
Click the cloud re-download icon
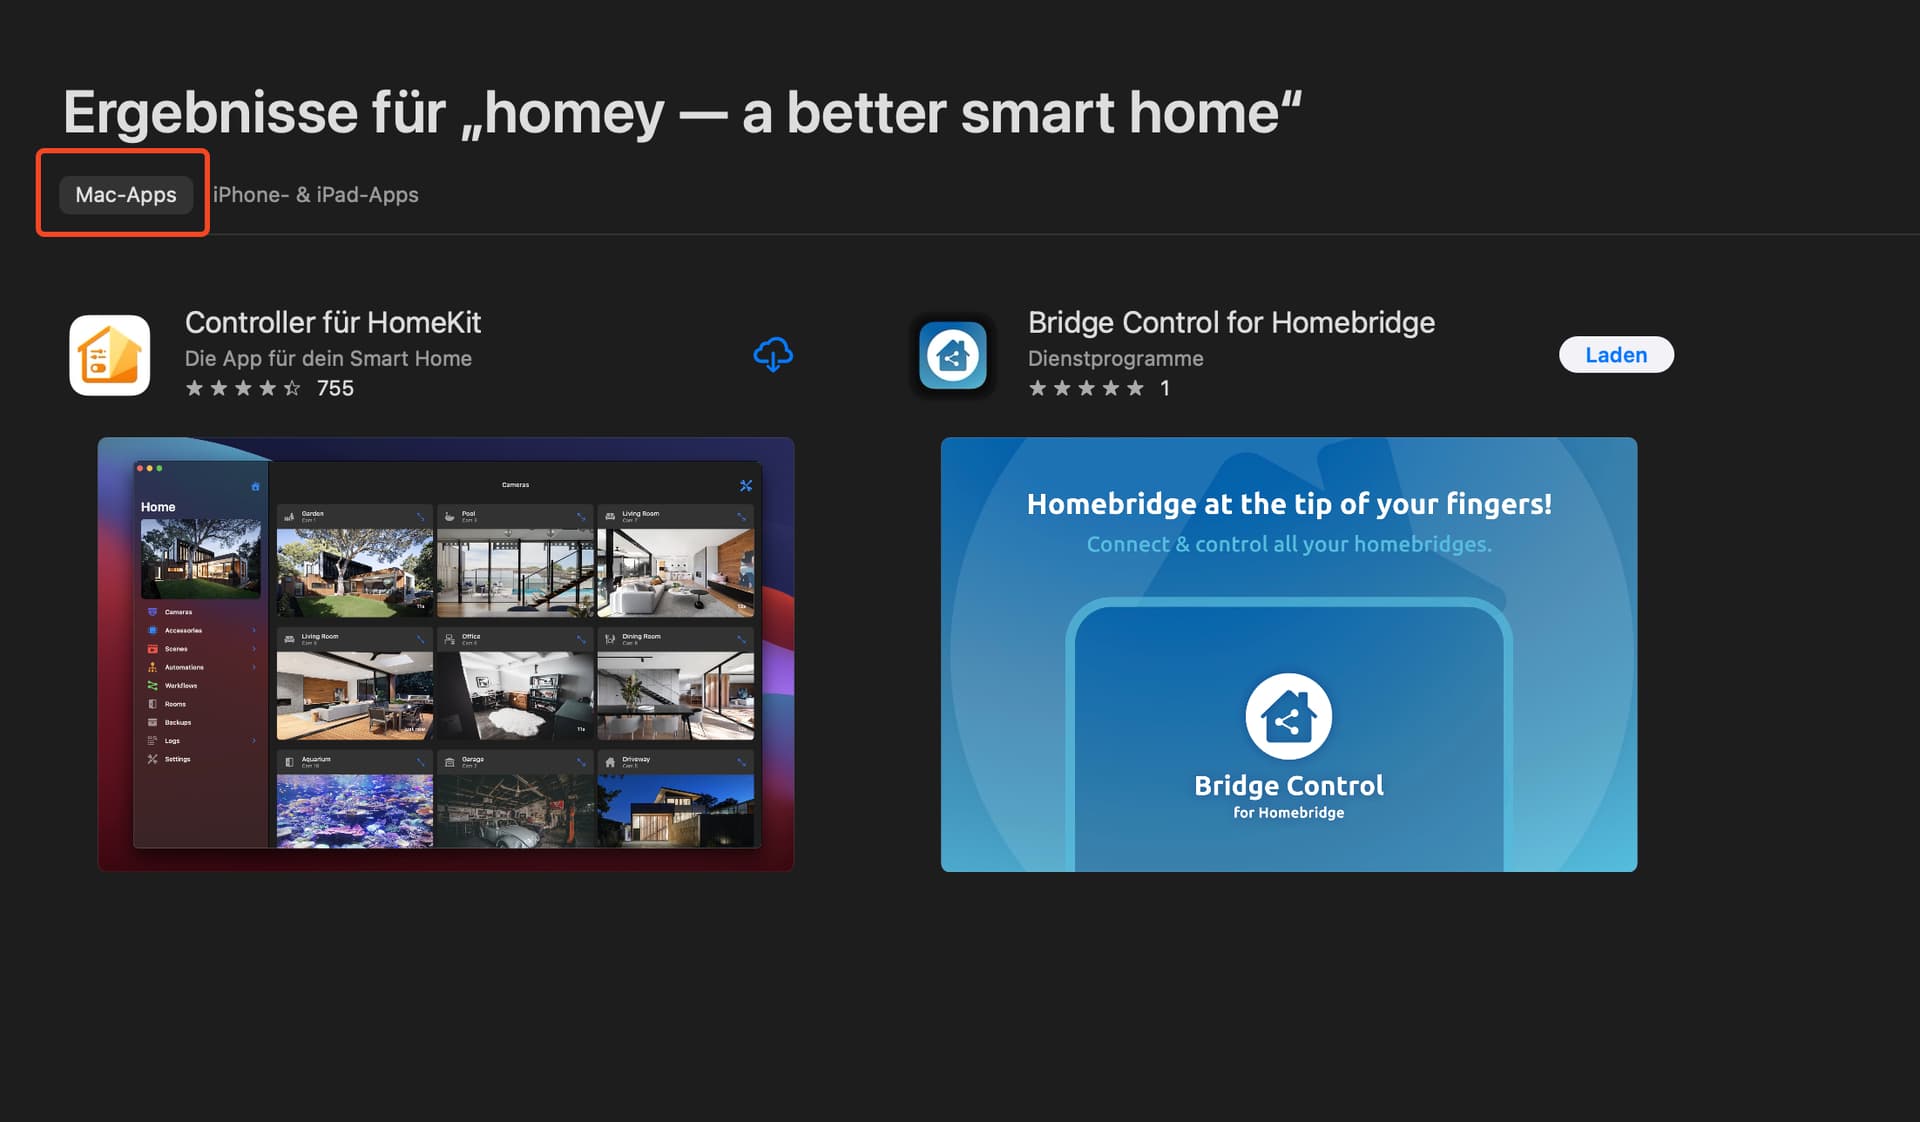[773, 354]
